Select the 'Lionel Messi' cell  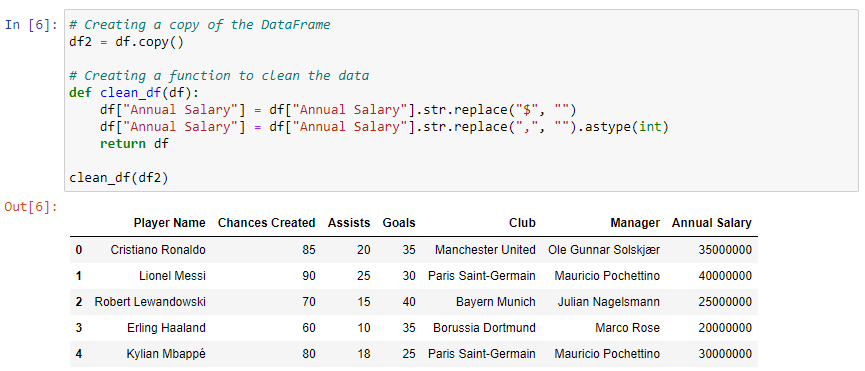(172, 276)
